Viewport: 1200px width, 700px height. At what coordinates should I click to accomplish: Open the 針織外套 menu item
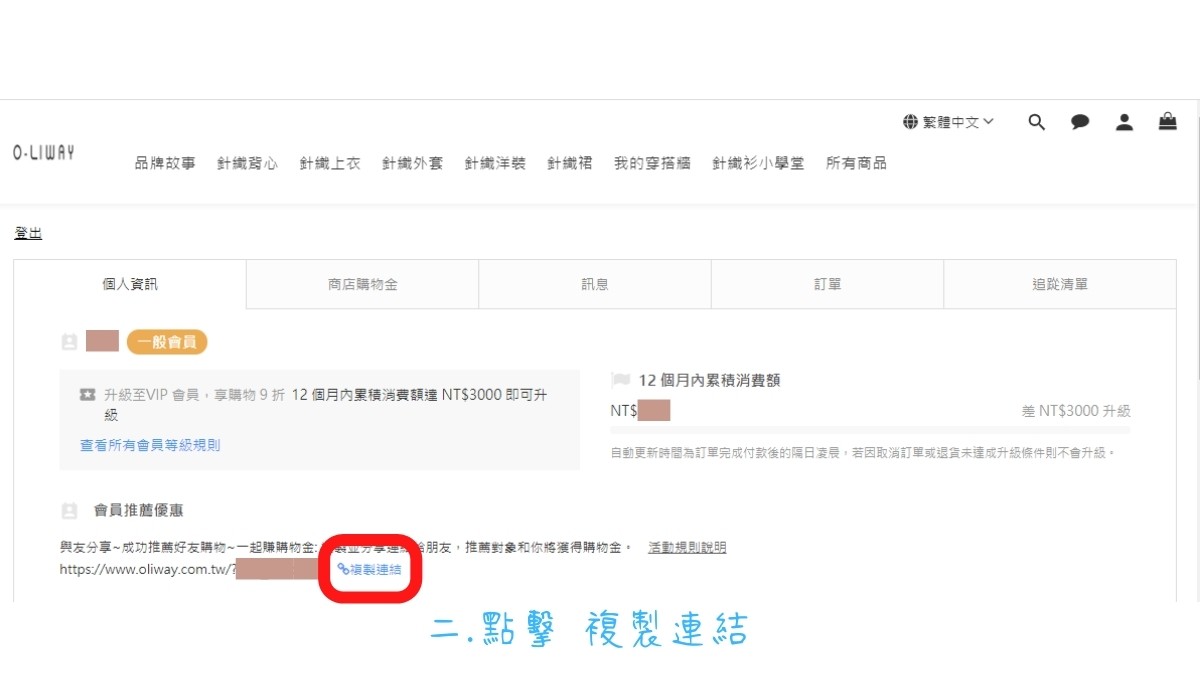coord(412,163)
